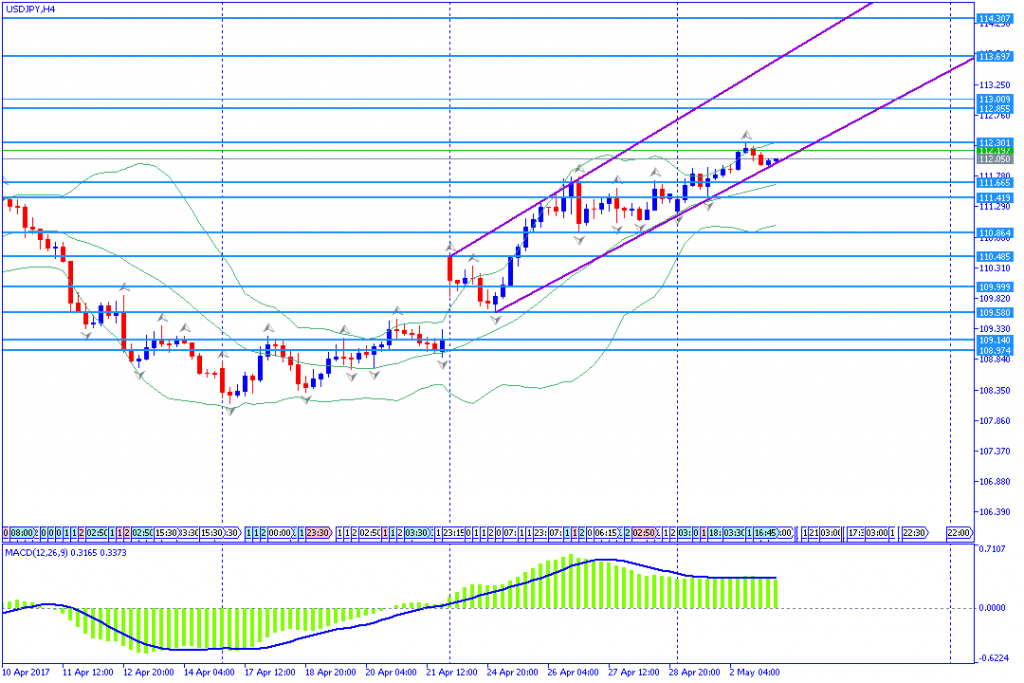Click the fractal arrow above the highest candle
1024x683 pixels.
[745, 134]
